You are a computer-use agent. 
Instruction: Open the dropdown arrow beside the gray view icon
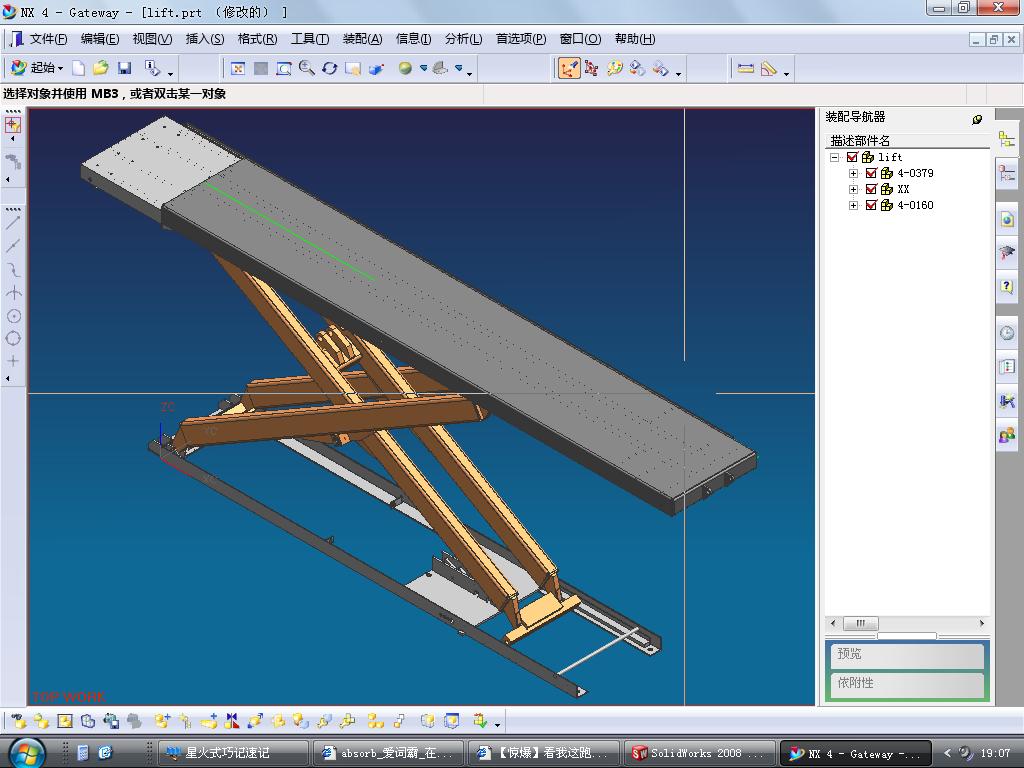click(459, 68)
